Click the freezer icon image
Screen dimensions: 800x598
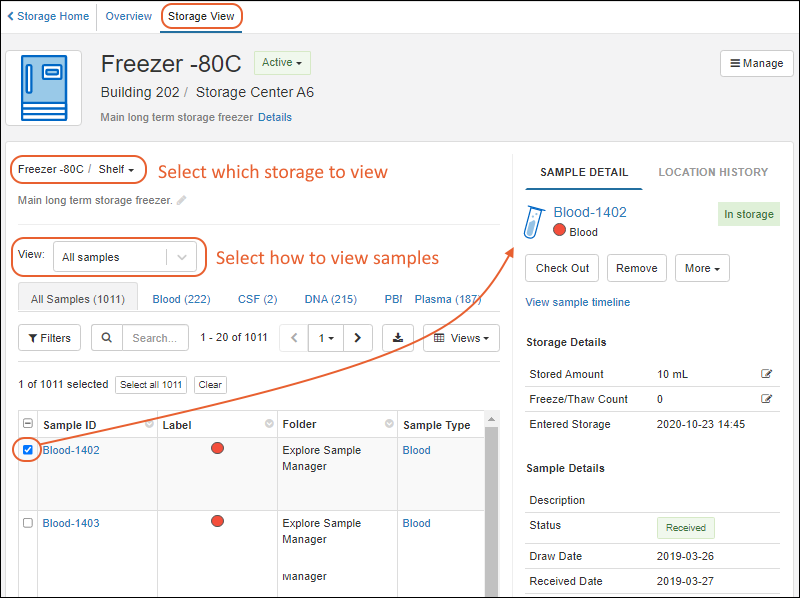pos(44,88)
